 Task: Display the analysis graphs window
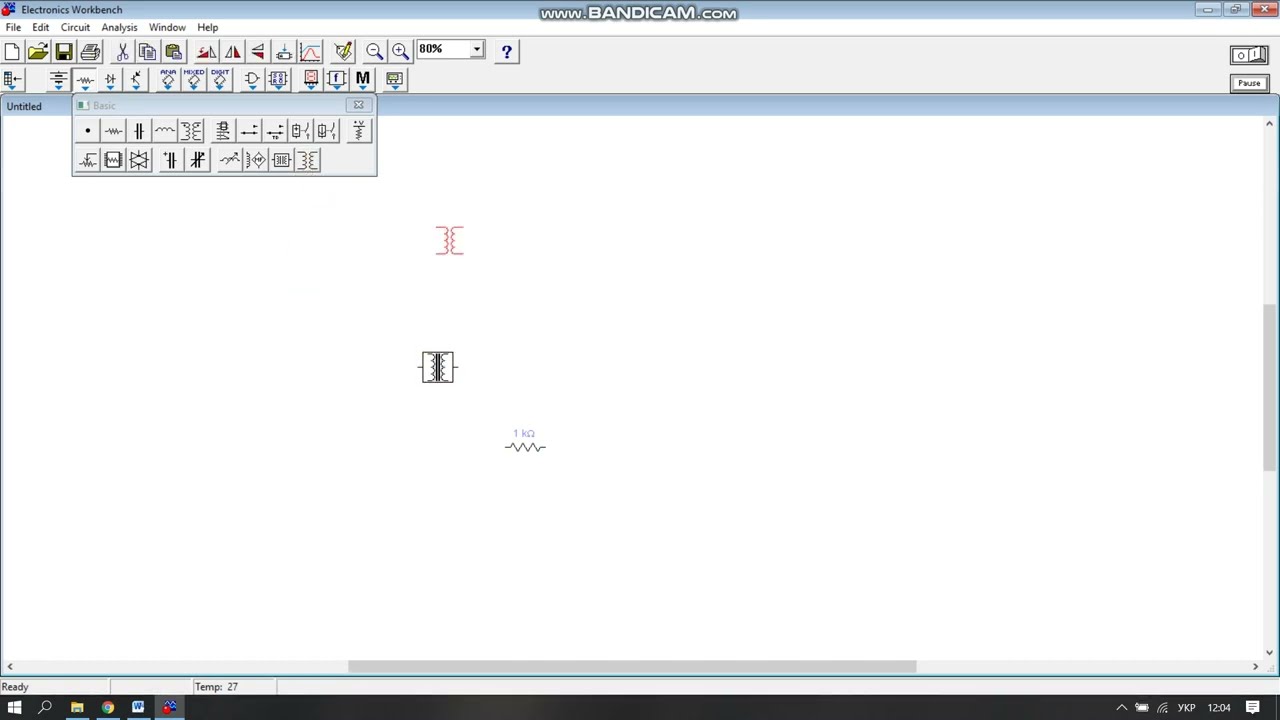(310, 51)
